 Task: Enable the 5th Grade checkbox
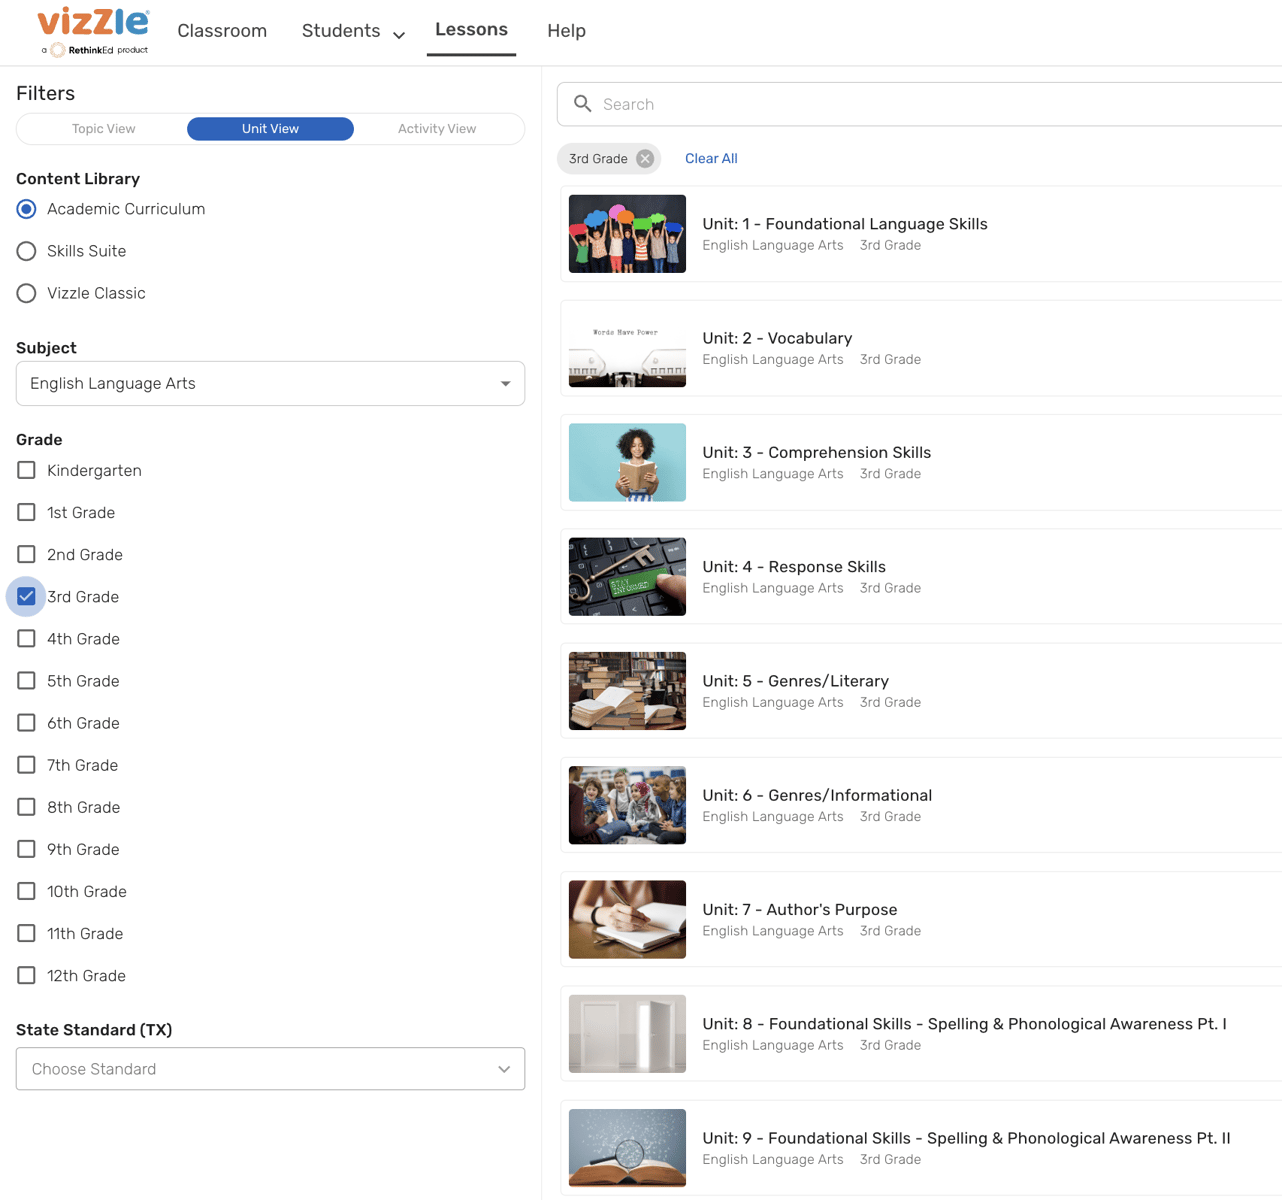coord(27,681)
